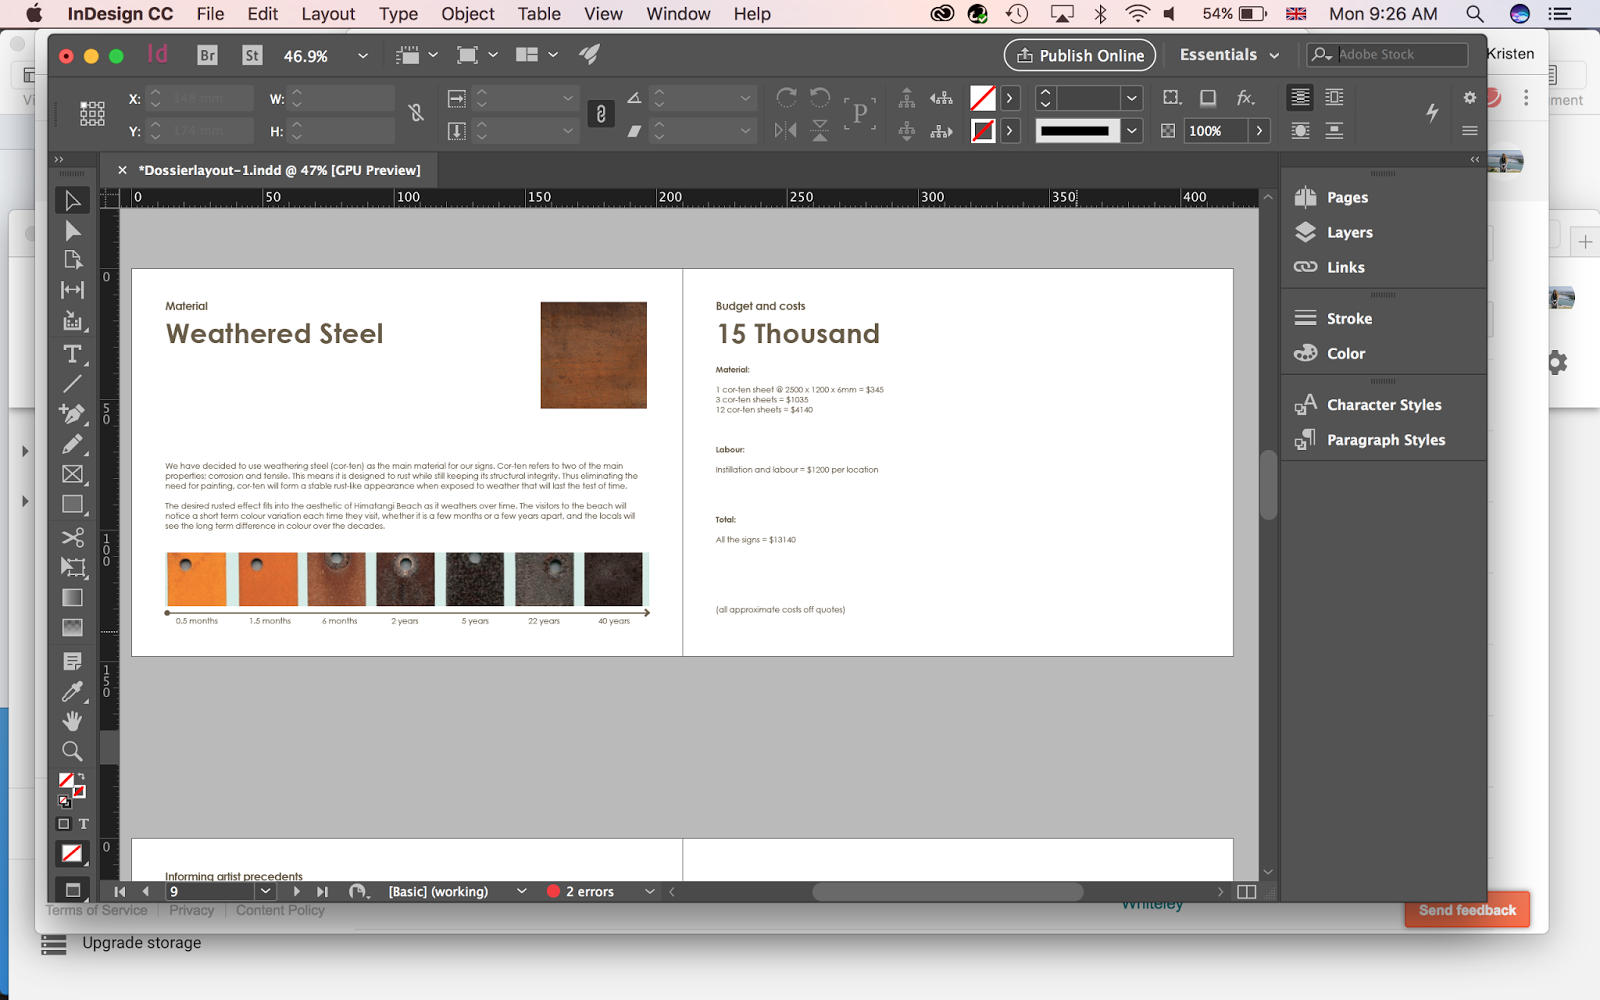This screenshot has height=1000, width=1600.
Task: Select the Pen tool
Action: [72, 415]
